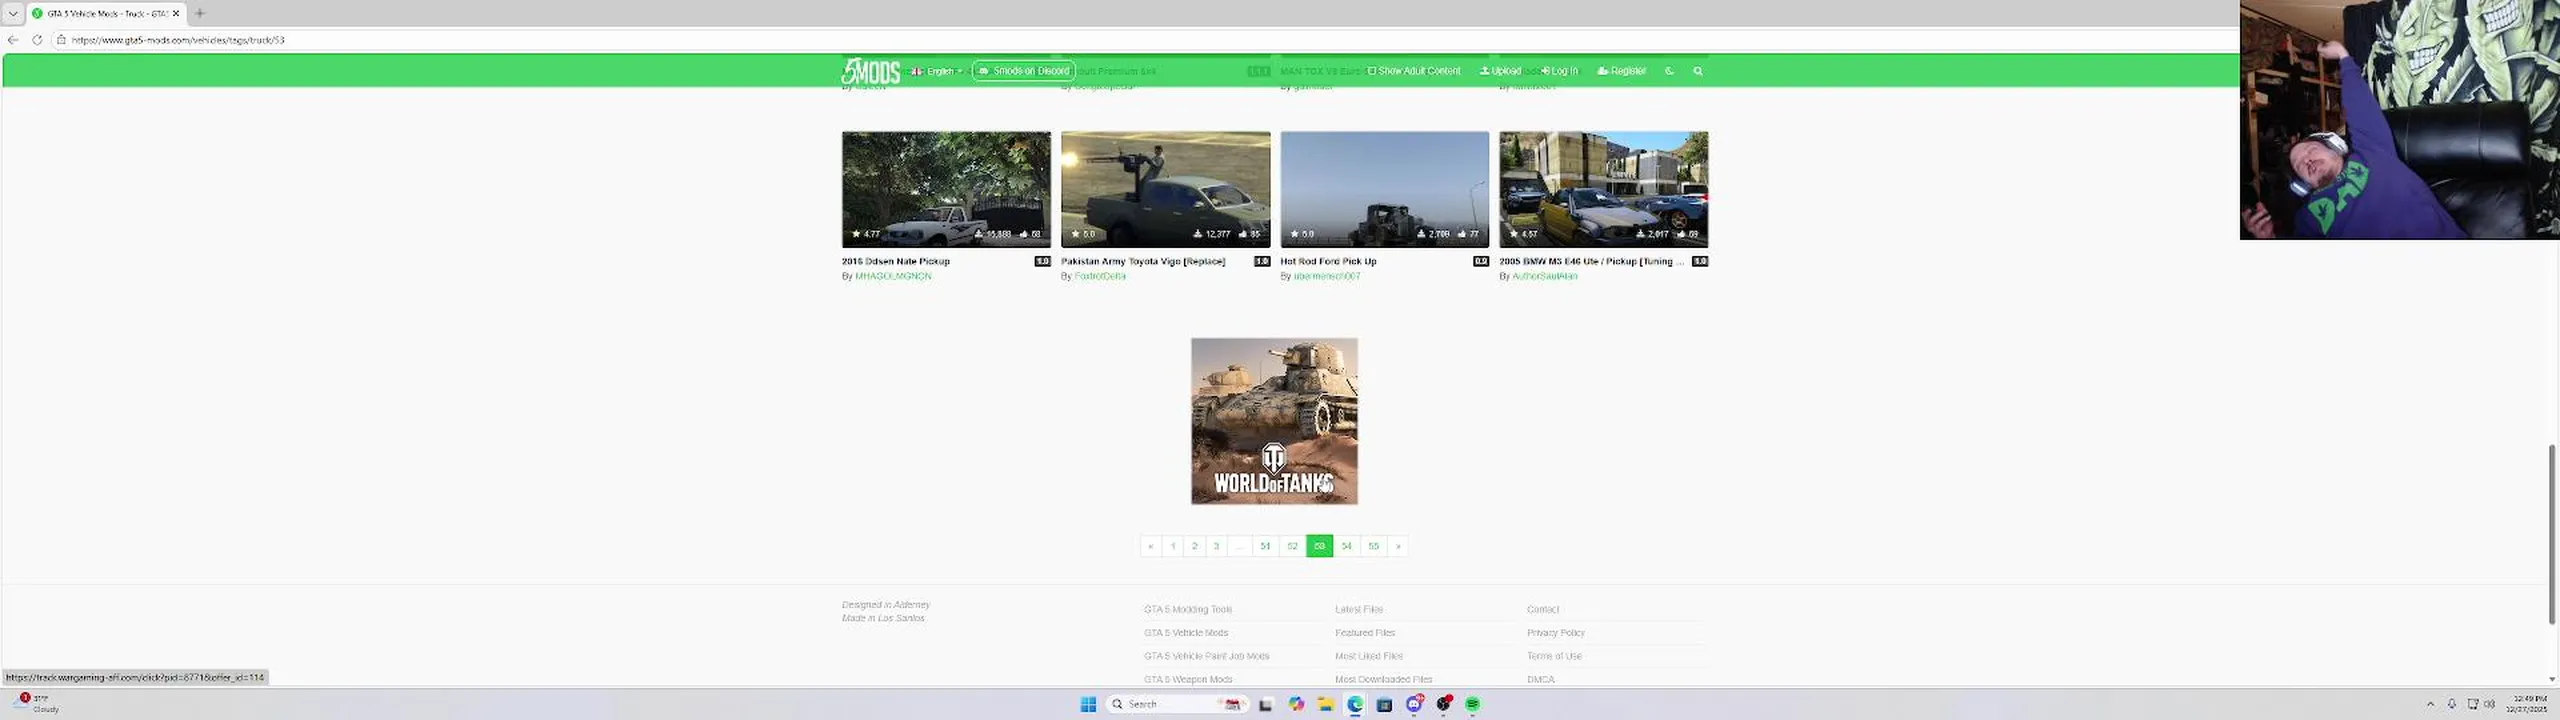
Task: Open the 2016 Ddsen Nate Pickup thumbnail
Action: [x=946, y=189]
